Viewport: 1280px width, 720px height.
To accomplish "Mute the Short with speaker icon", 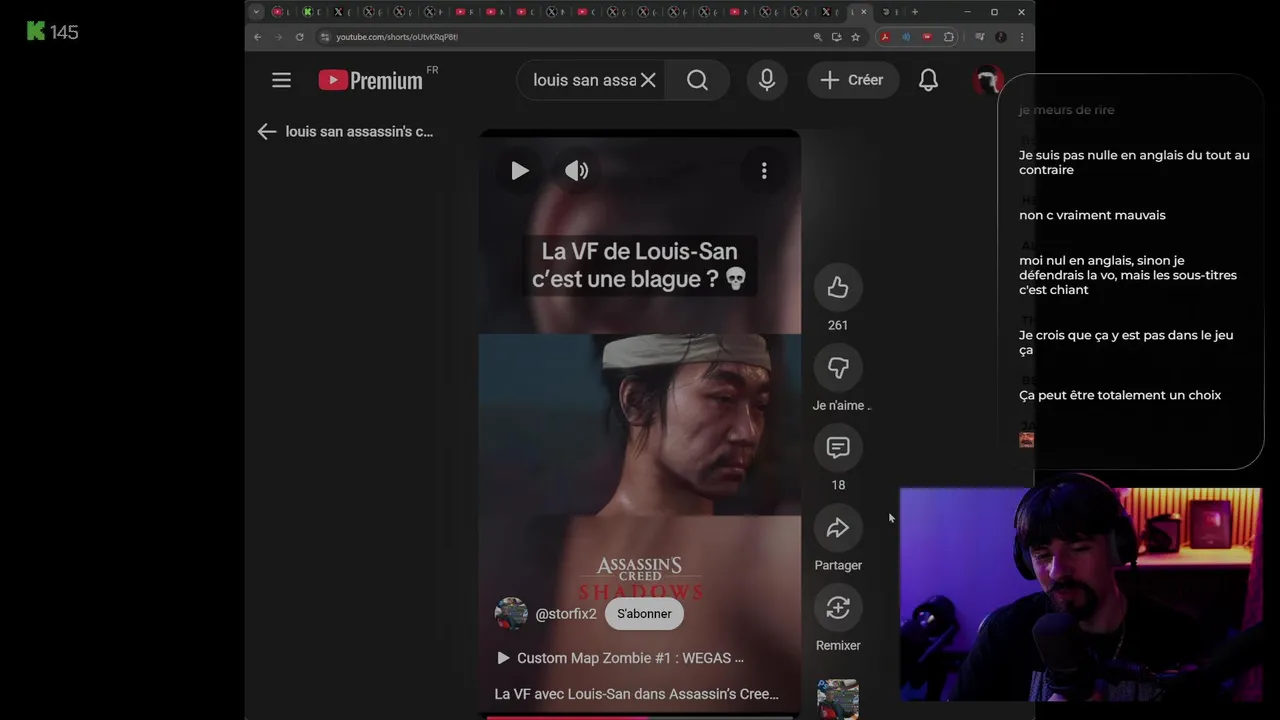I will coord(577,171).
